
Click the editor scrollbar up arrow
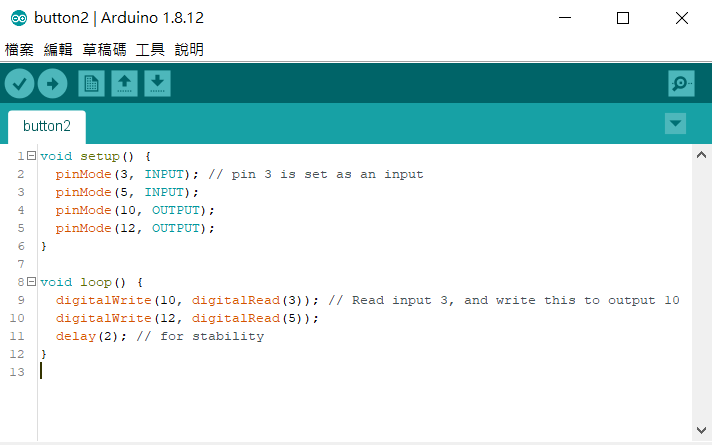[702, 154]
